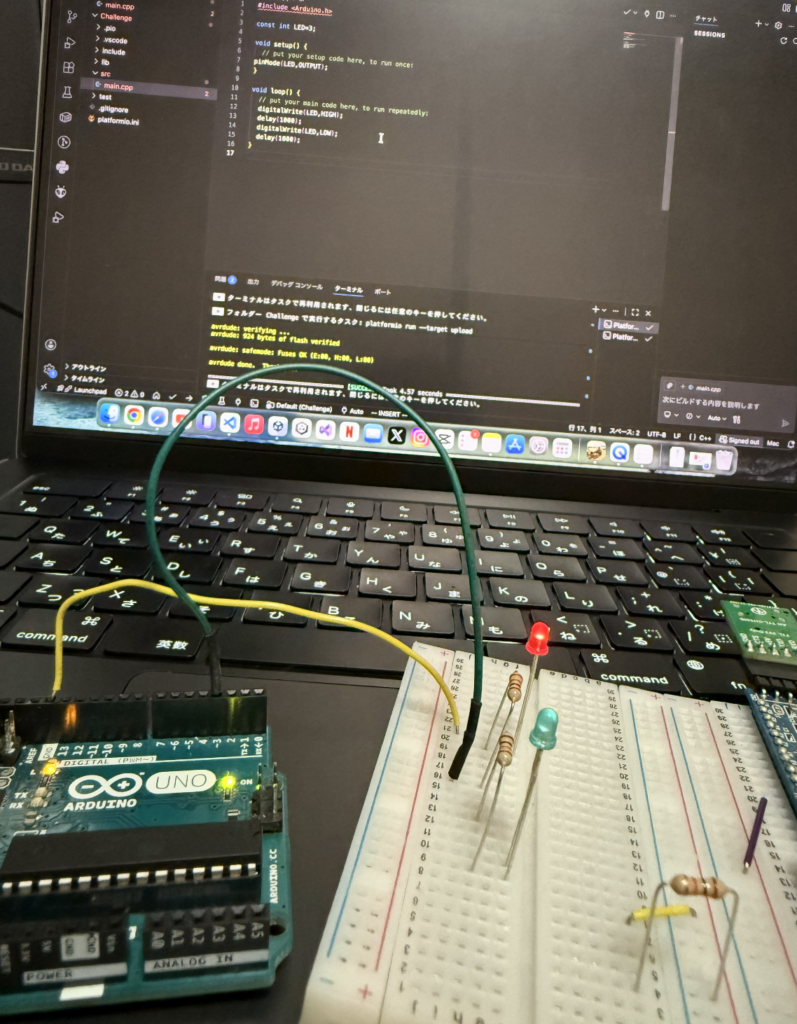Viewport: 797px width, 1024px height.
Task: Open the Testing flask icon
Action: (66, 91)
